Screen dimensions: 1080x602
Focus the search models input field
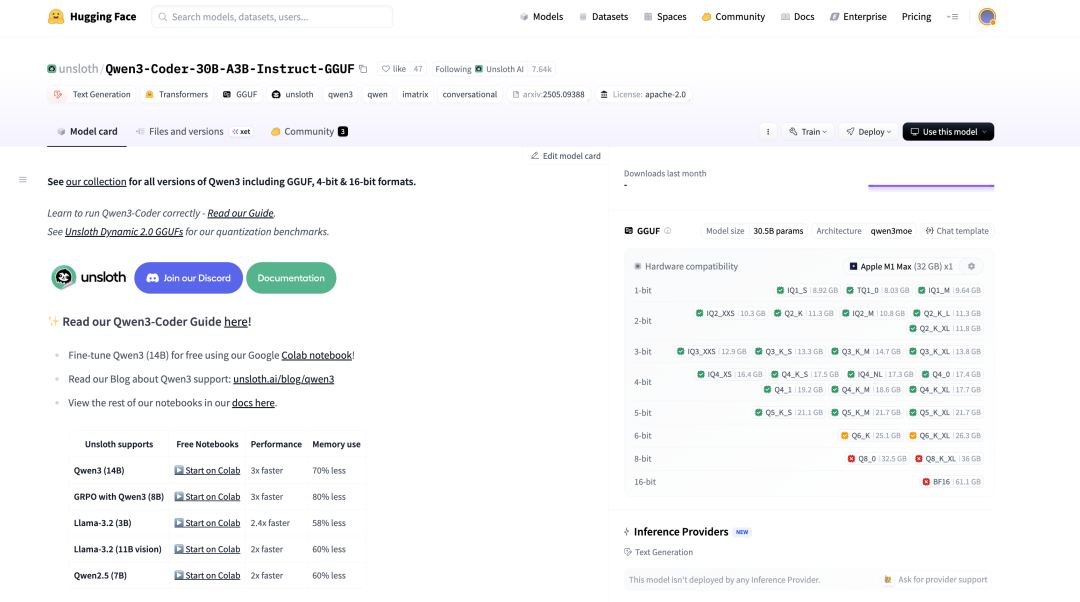272,17
